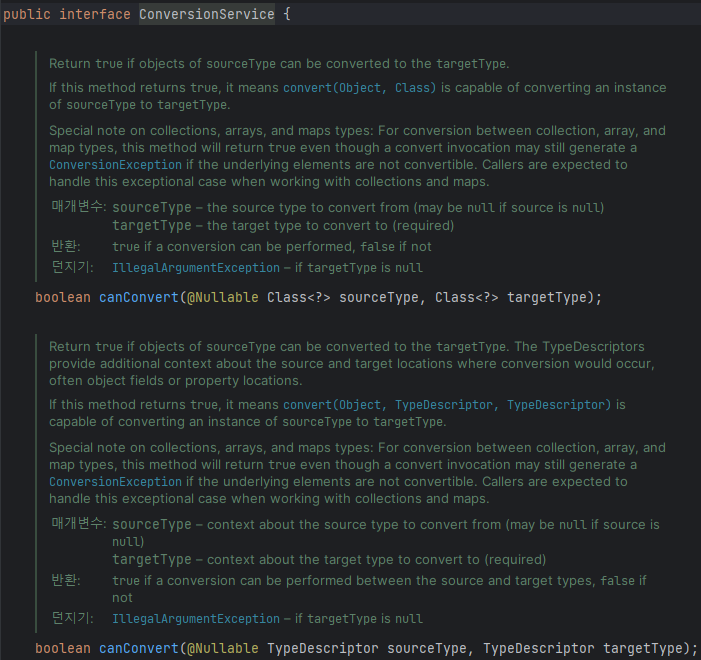Viewport: 701px width, 660px height.
Task: Open the first ConversionException doc link
Action: coord(115,165)
